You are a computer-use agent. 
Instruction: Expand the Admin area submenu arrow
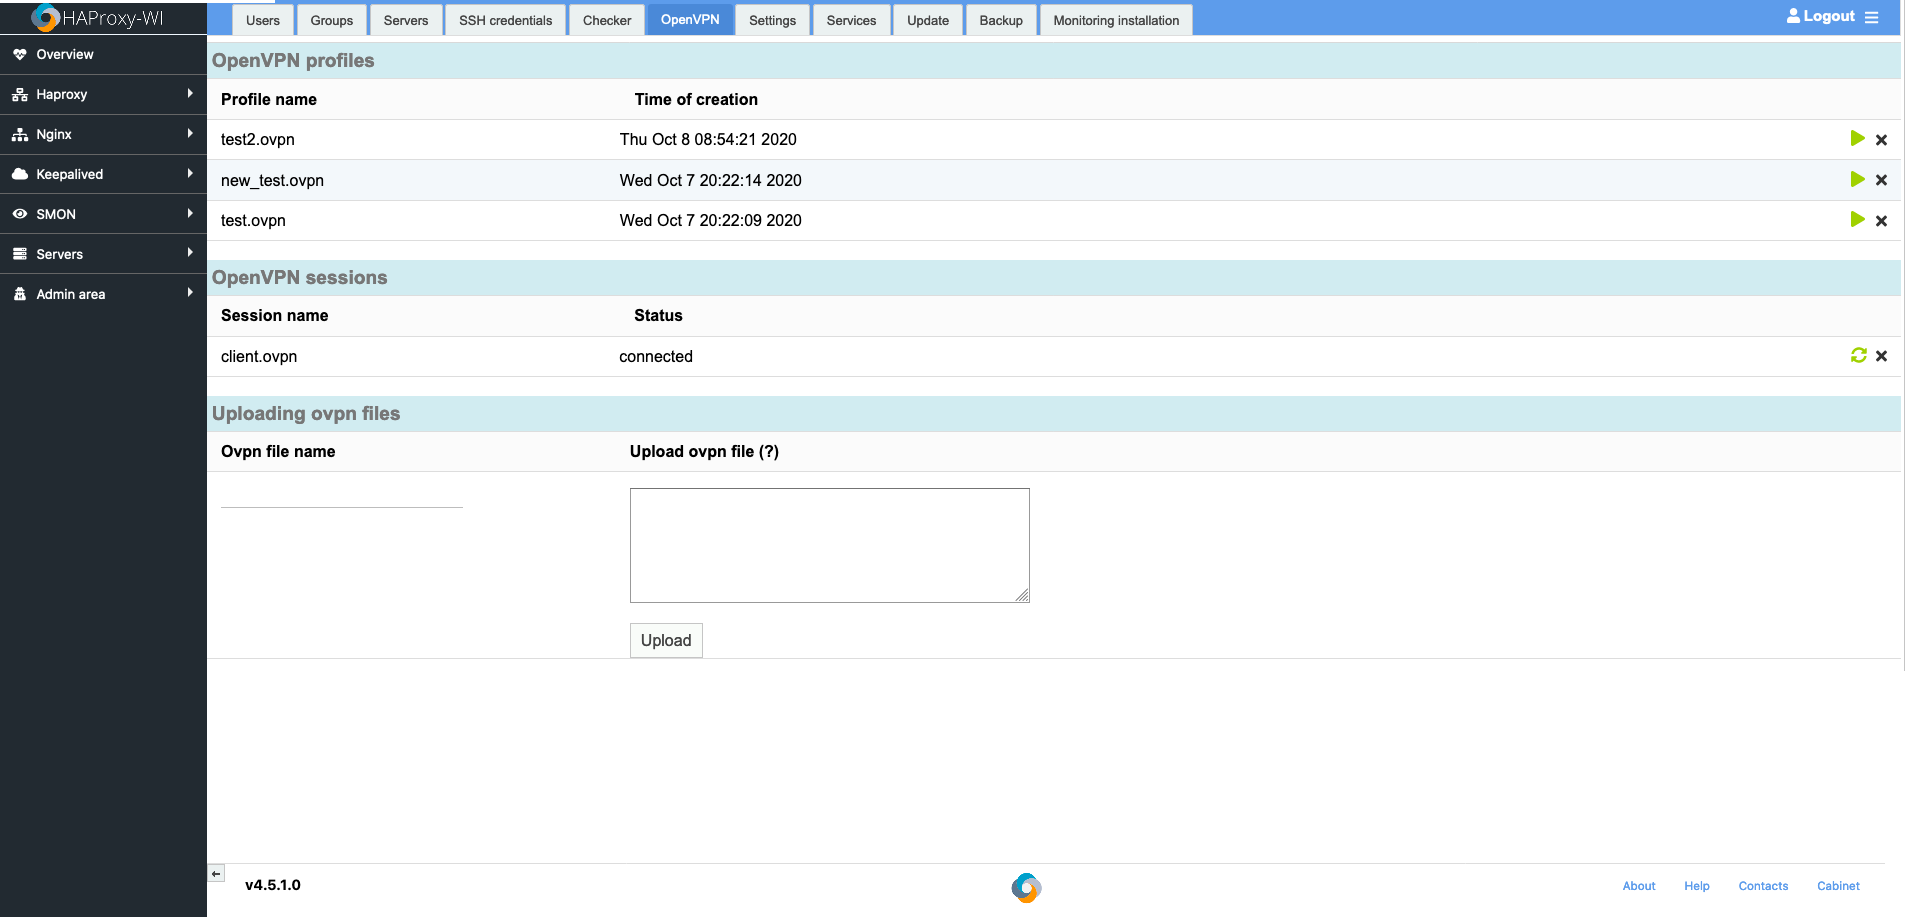click(190, 293)
